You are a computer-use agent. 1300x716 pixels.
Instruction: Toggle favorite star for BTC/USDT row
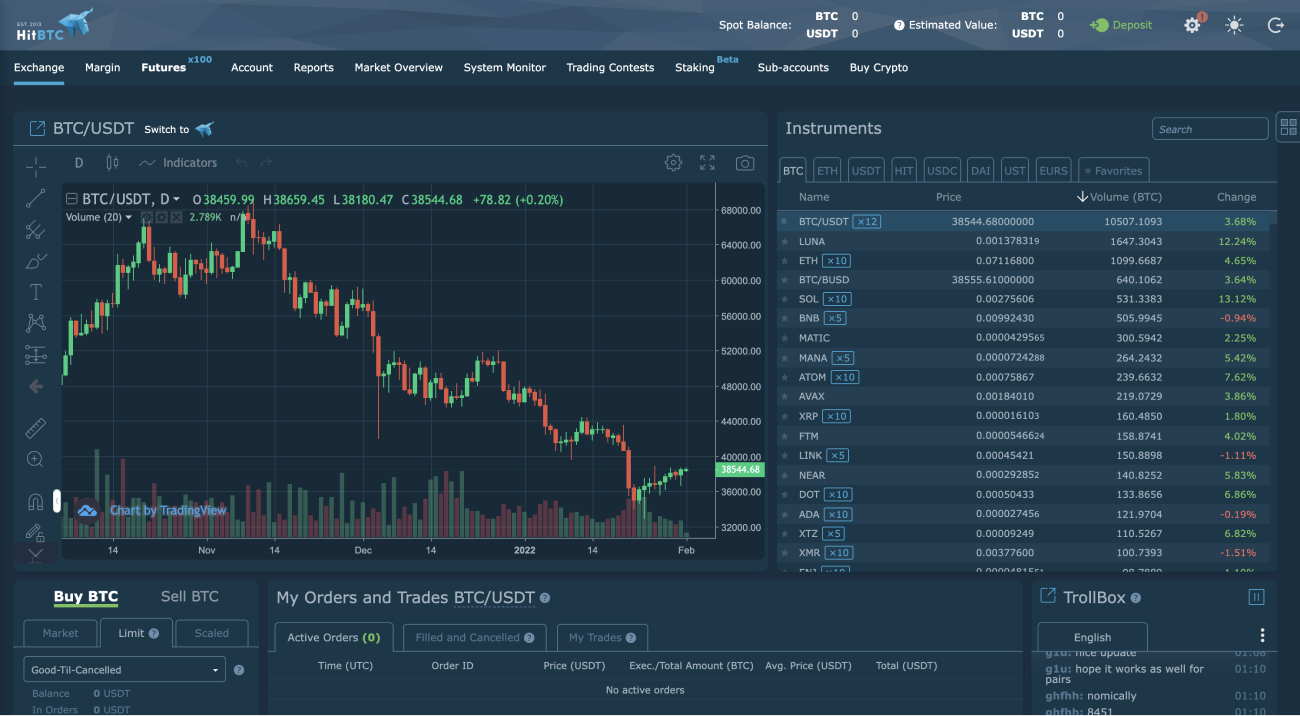point(785,222)
